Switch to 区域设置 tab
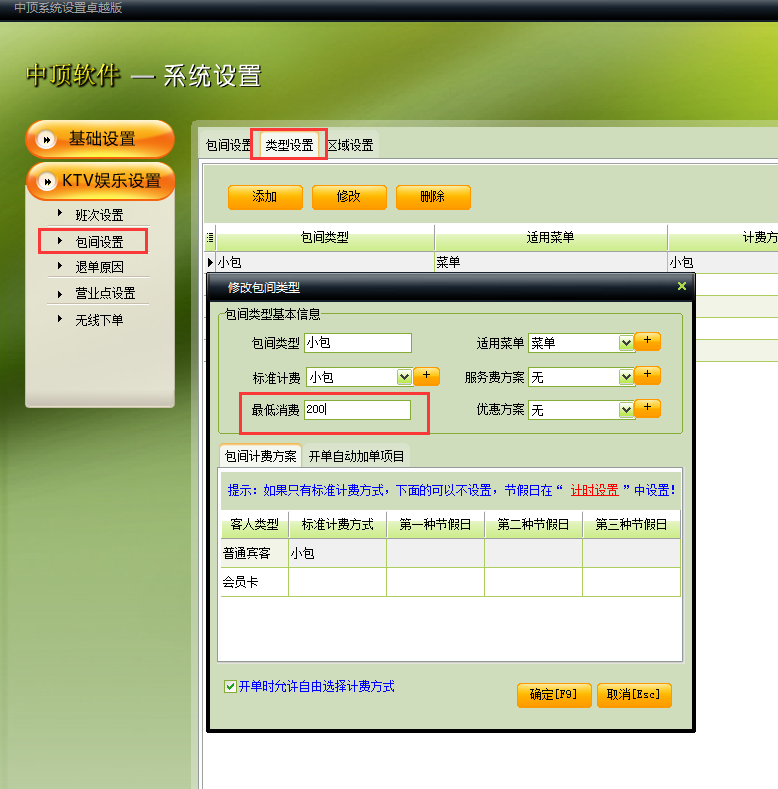This screenshot has height=789, width=778. (x=351, y=145)
